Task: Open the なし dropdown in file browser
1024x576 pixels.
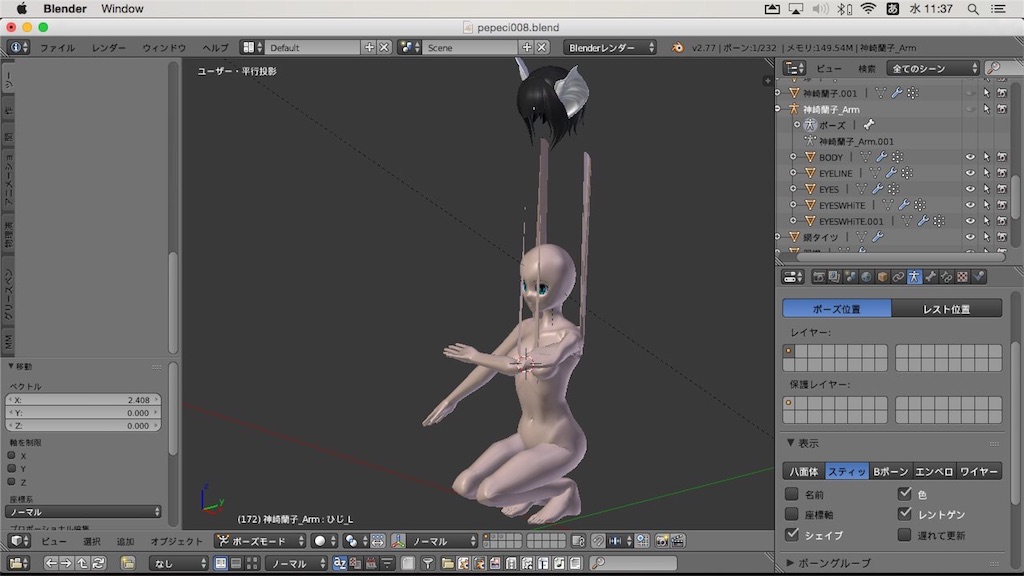Action: click(x=178, y=563)
